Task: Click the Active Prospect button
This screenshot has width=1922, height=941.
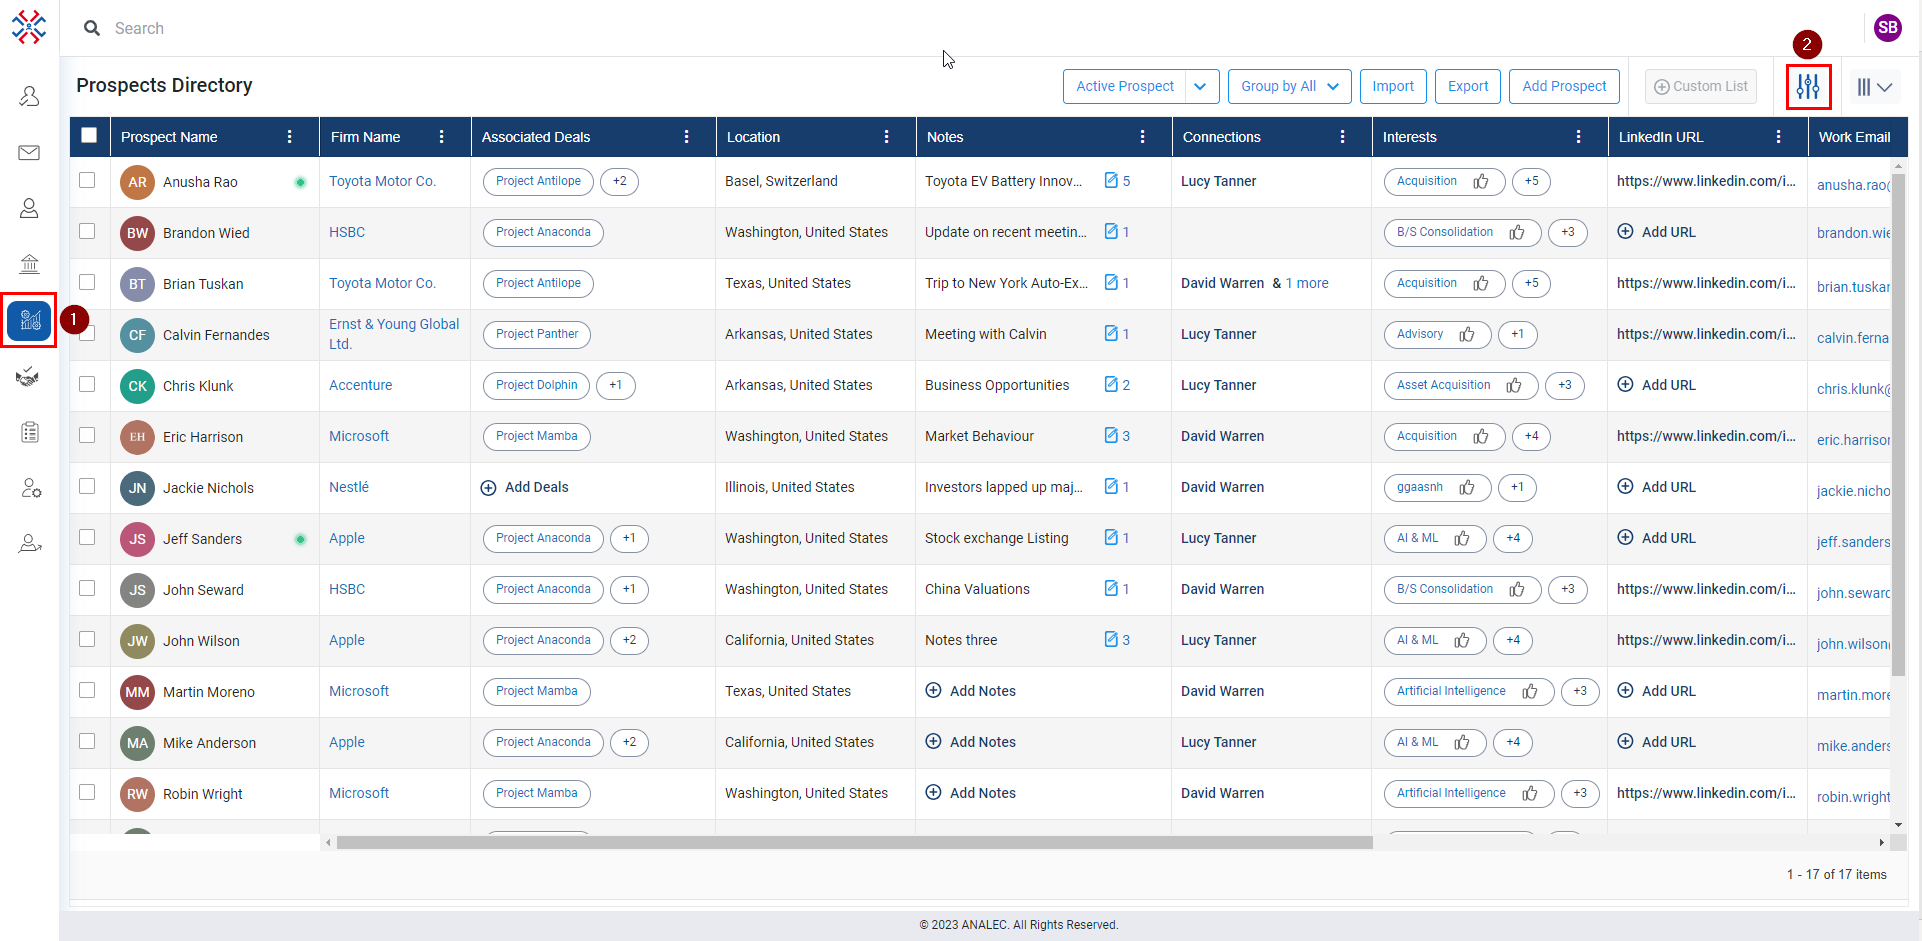Action: [1125, 87]
